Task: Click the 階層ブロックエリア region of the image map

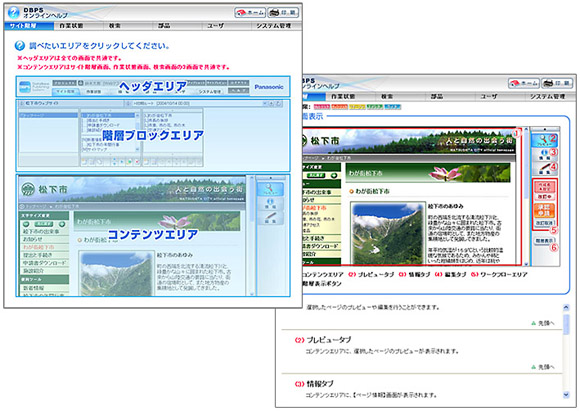Action: pos(153,135)
